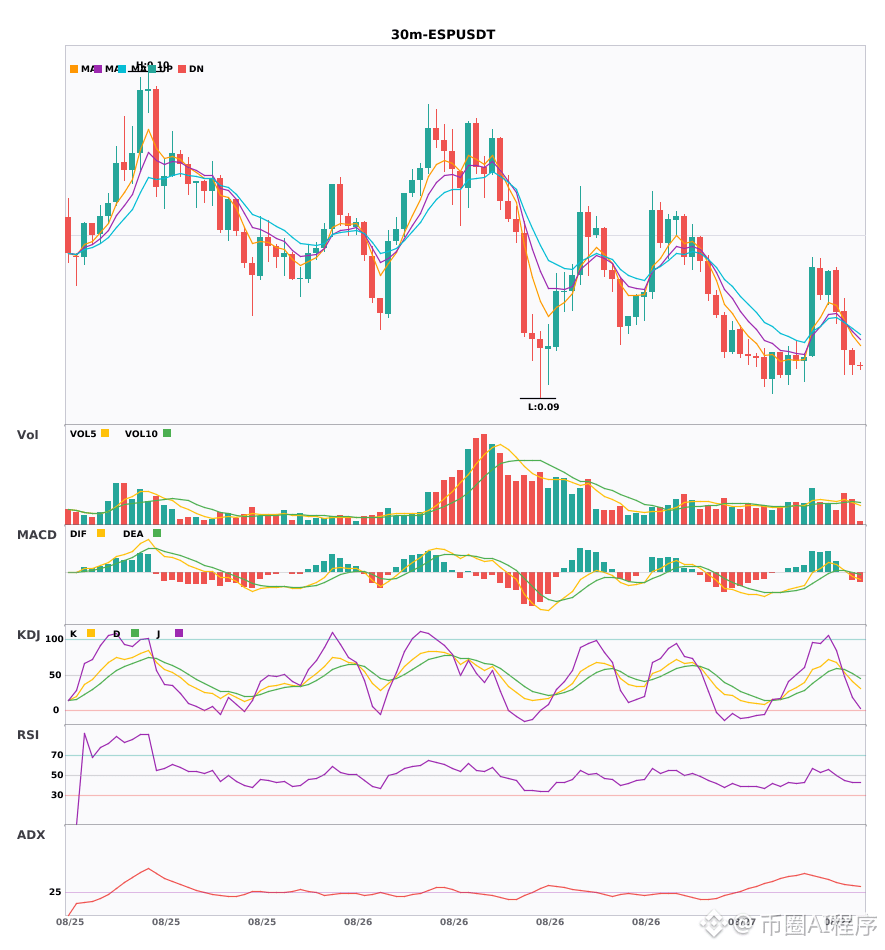The width and height of the screenshot is (885, 950).
Task: Click the green VOL10 legend swatch
Action: [x=167, y=433]
